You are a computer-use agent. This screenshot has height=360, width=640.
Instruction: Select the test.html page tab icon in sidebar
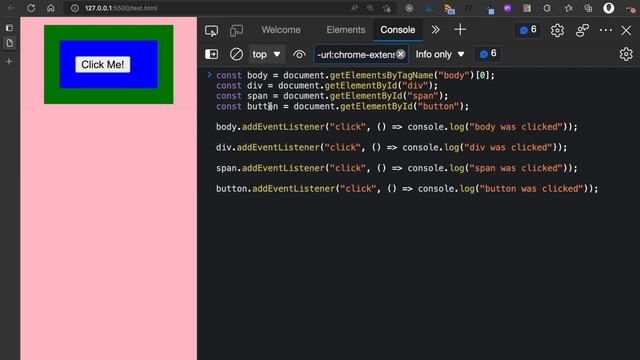10,43
